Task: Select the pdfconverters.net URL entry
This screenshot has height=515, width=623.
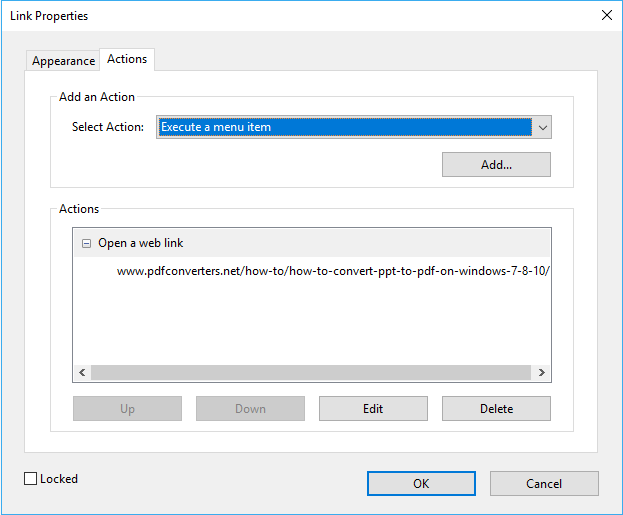Action: pos(333,271)
